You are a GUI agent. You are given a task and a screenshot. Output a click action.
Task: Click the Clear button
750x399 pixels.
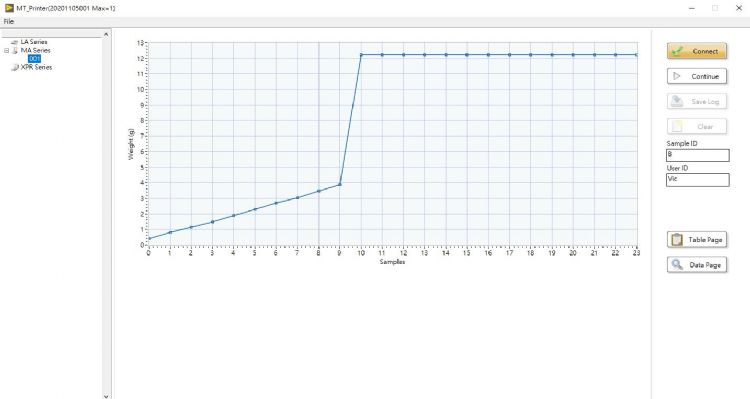pyautogui.click(x=697, y=126)
